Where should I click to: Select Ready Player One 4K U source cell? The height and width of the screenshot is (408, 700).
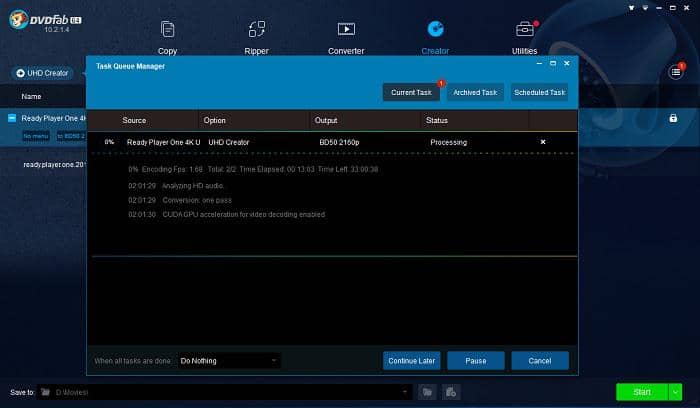click(163, 142)
